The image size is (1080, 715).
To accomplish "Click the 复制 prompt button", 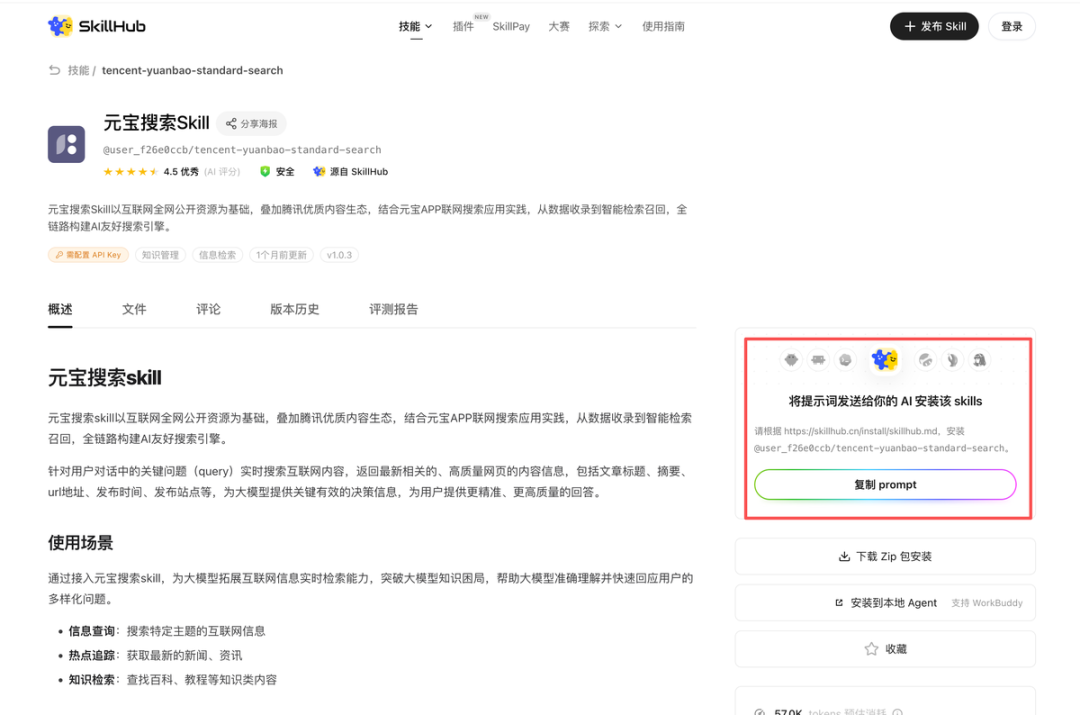I will click(x=885, y=484).
